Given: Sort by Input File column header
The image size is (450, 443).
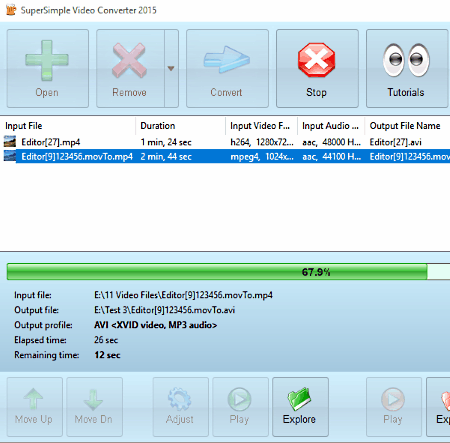Looking at the screenshot, I should tap(68, 126).
